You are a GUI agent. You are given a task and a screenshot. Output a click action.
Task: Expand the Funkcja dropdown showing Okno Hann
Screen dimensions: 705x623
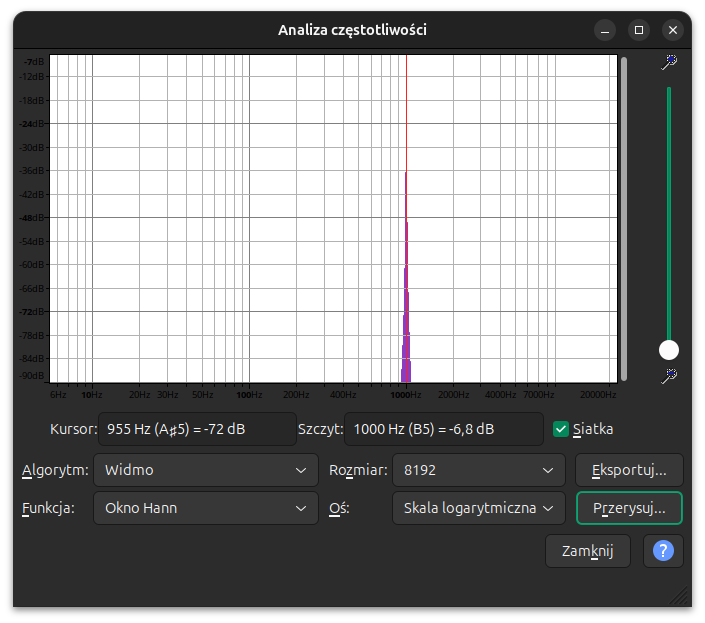coord(206,508)
